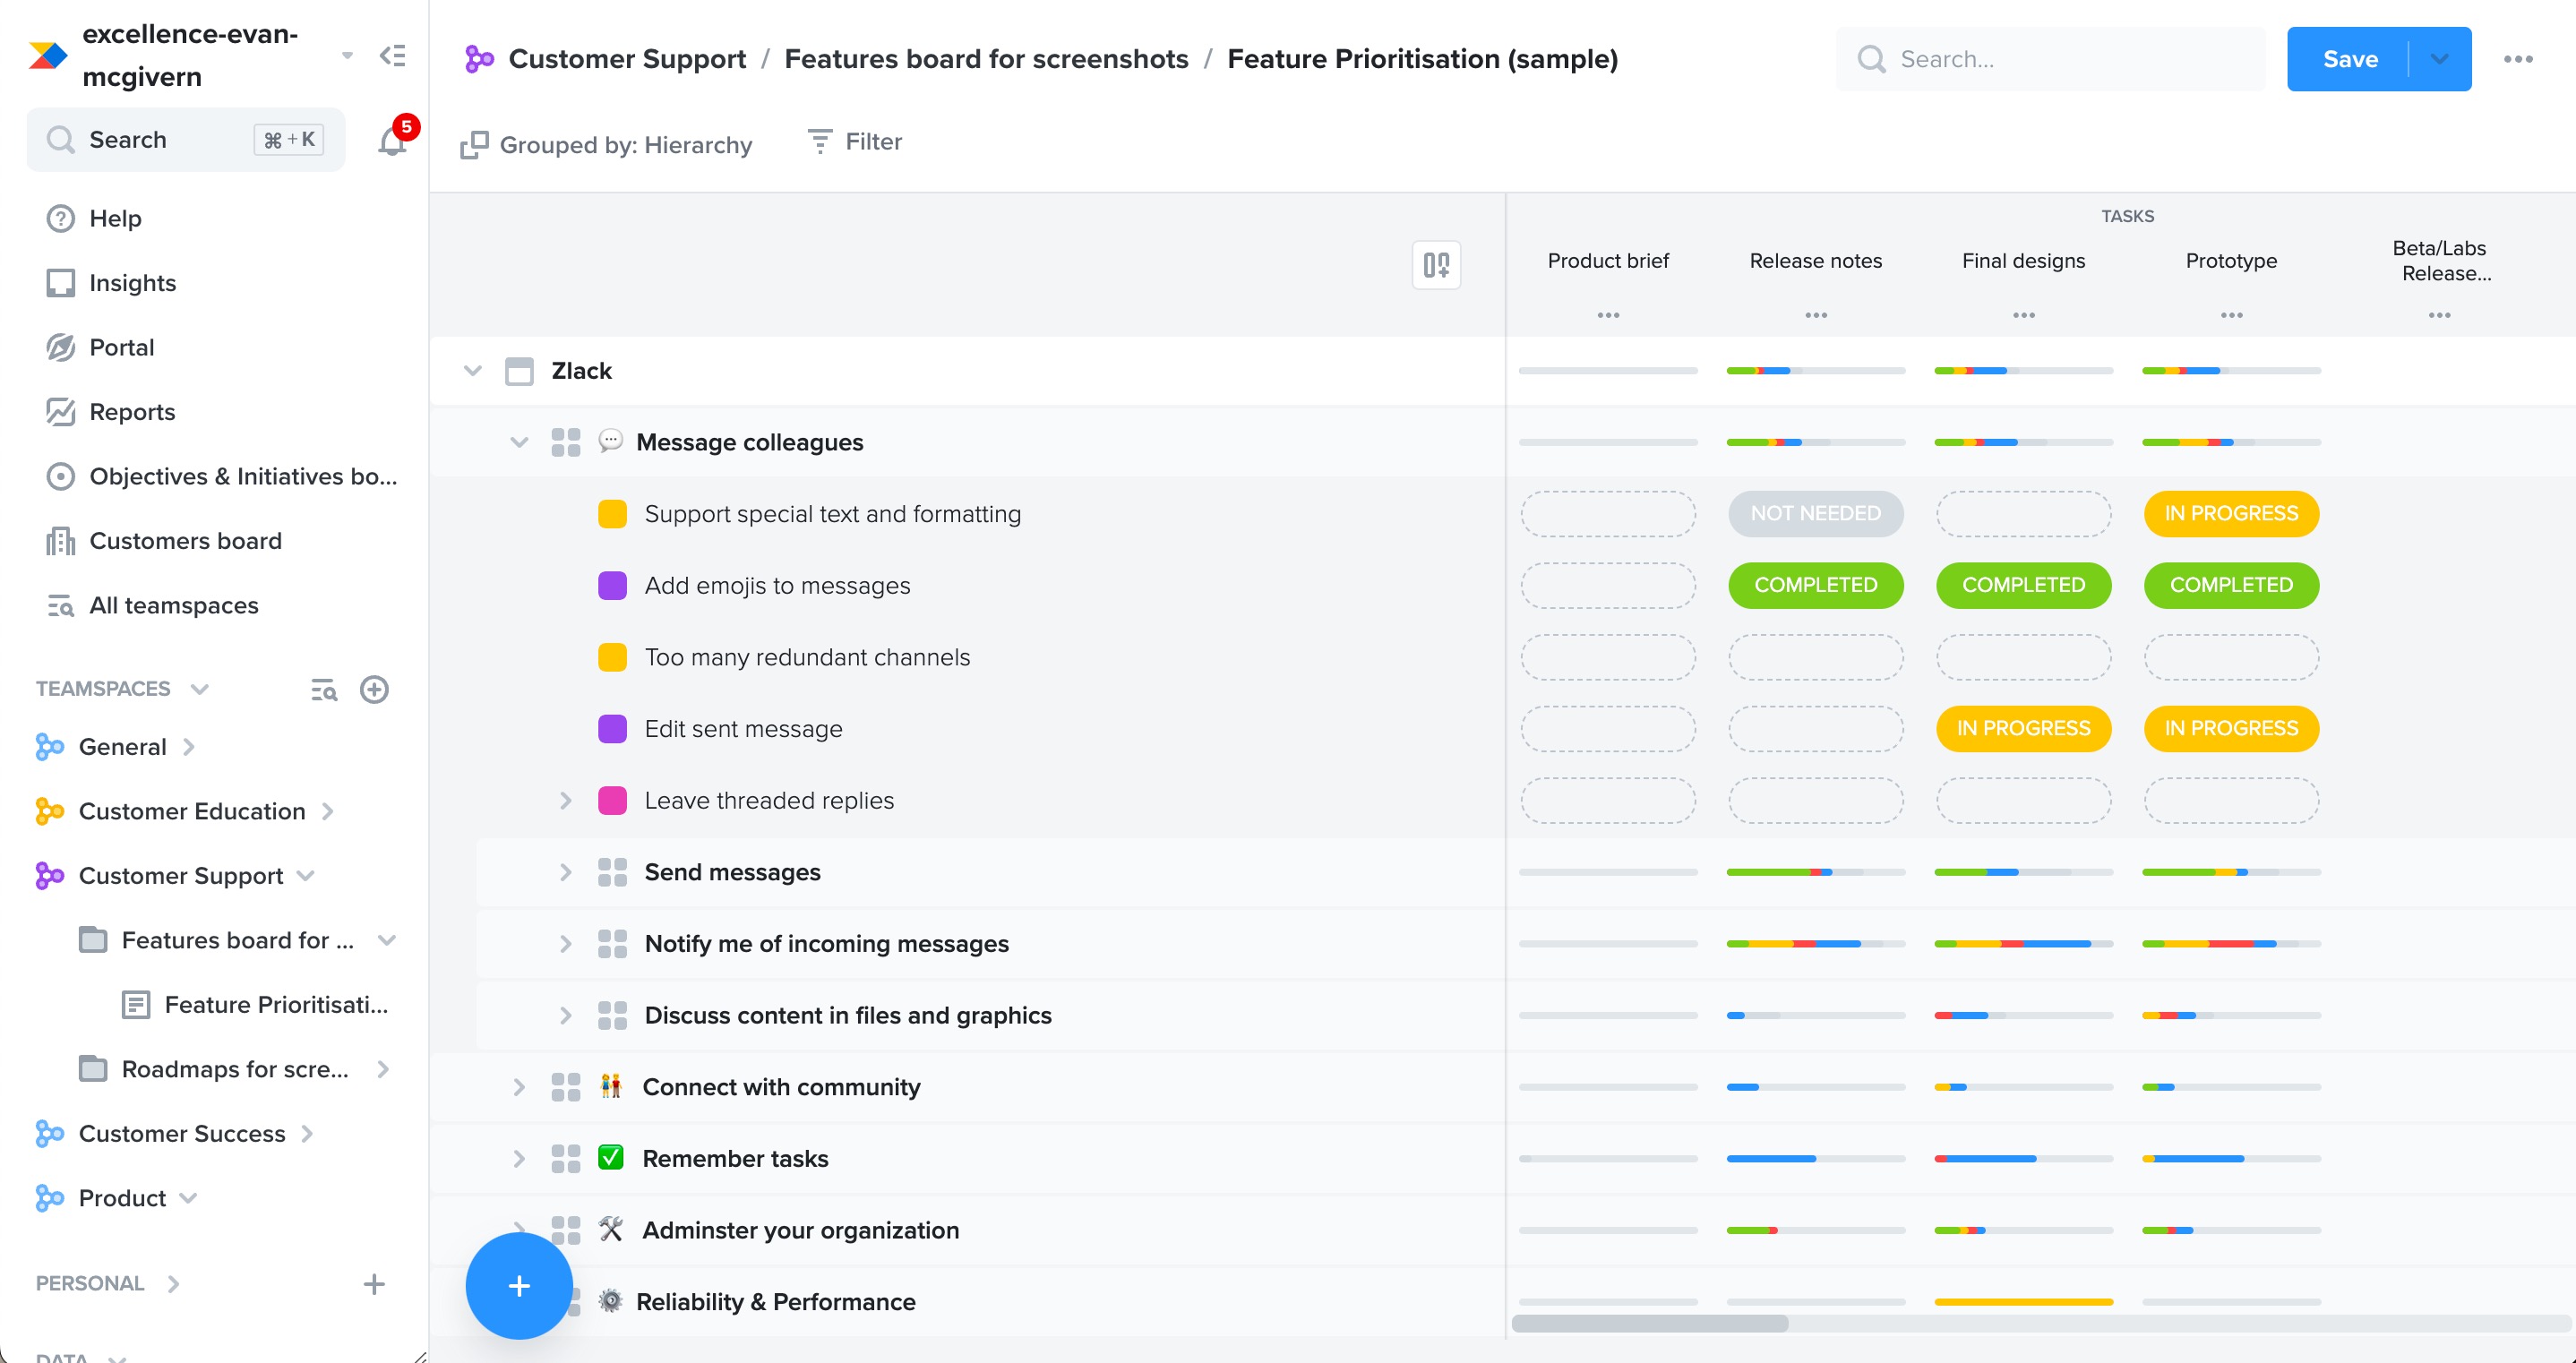The height and width of the screenshot is (1363, 2576).
Task: Click the sidebar Search field
Action: click(x=186, y=140)
